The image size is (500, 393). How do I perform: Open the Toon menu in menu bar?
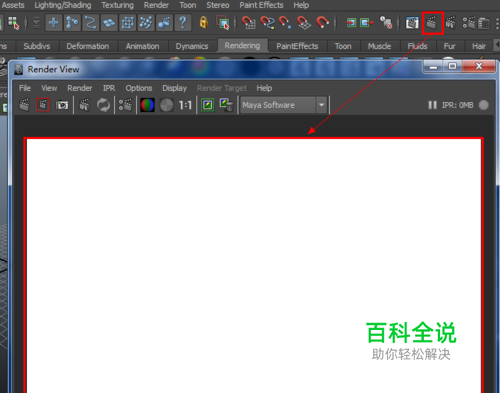click(x=188, y=5)
